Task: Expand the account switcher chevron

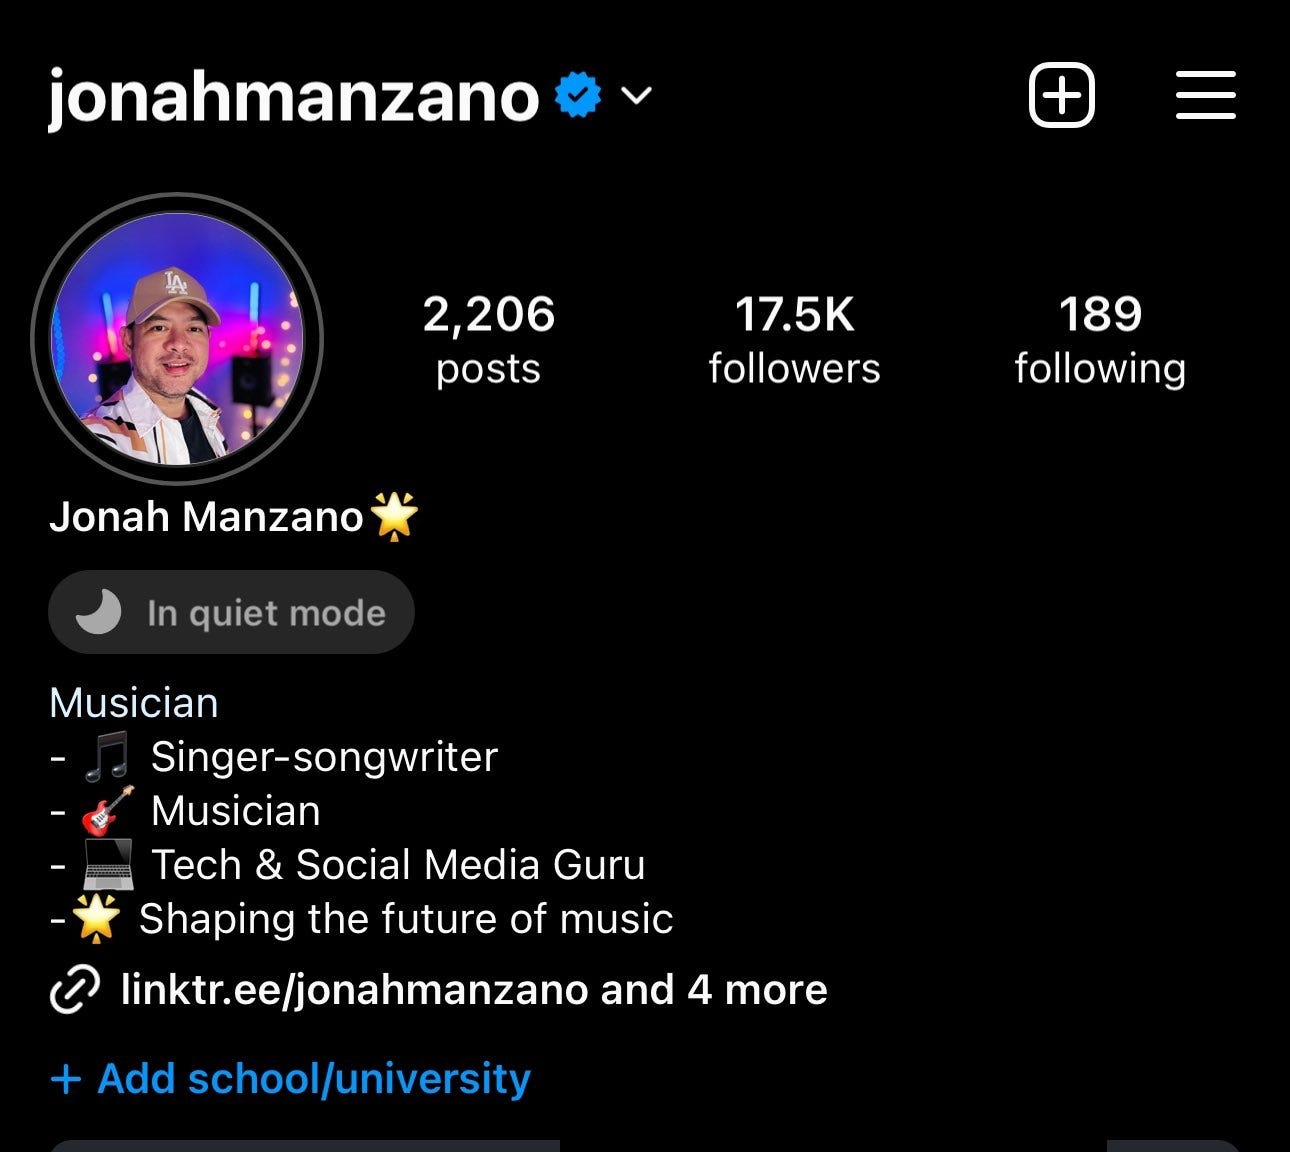Action: [x=636, y=96]
